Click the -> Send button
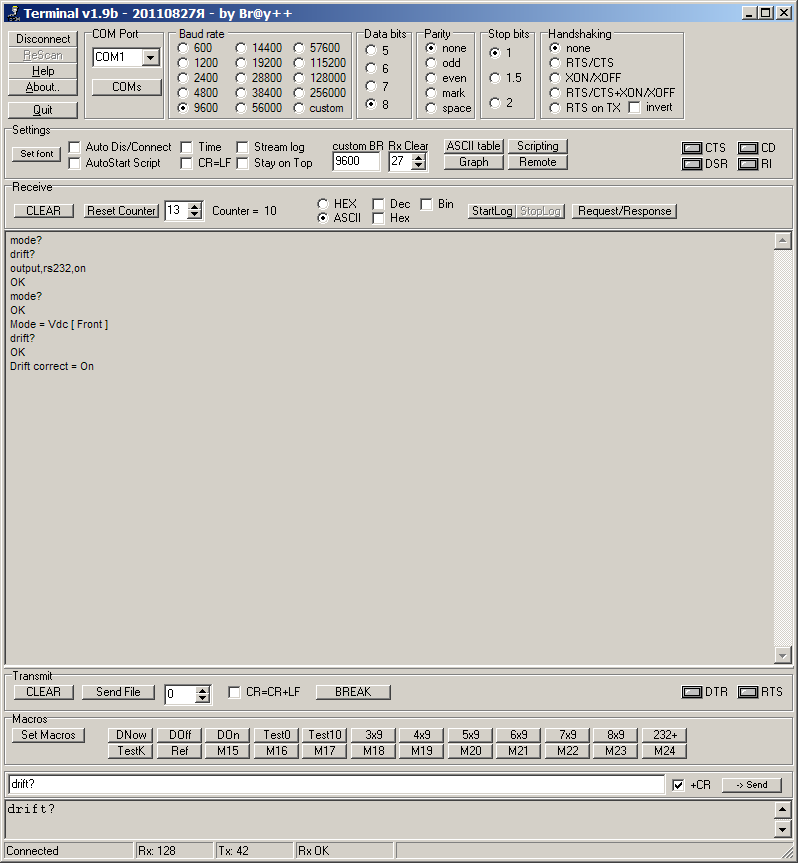 pyautogui.click(x=751, y=785)
